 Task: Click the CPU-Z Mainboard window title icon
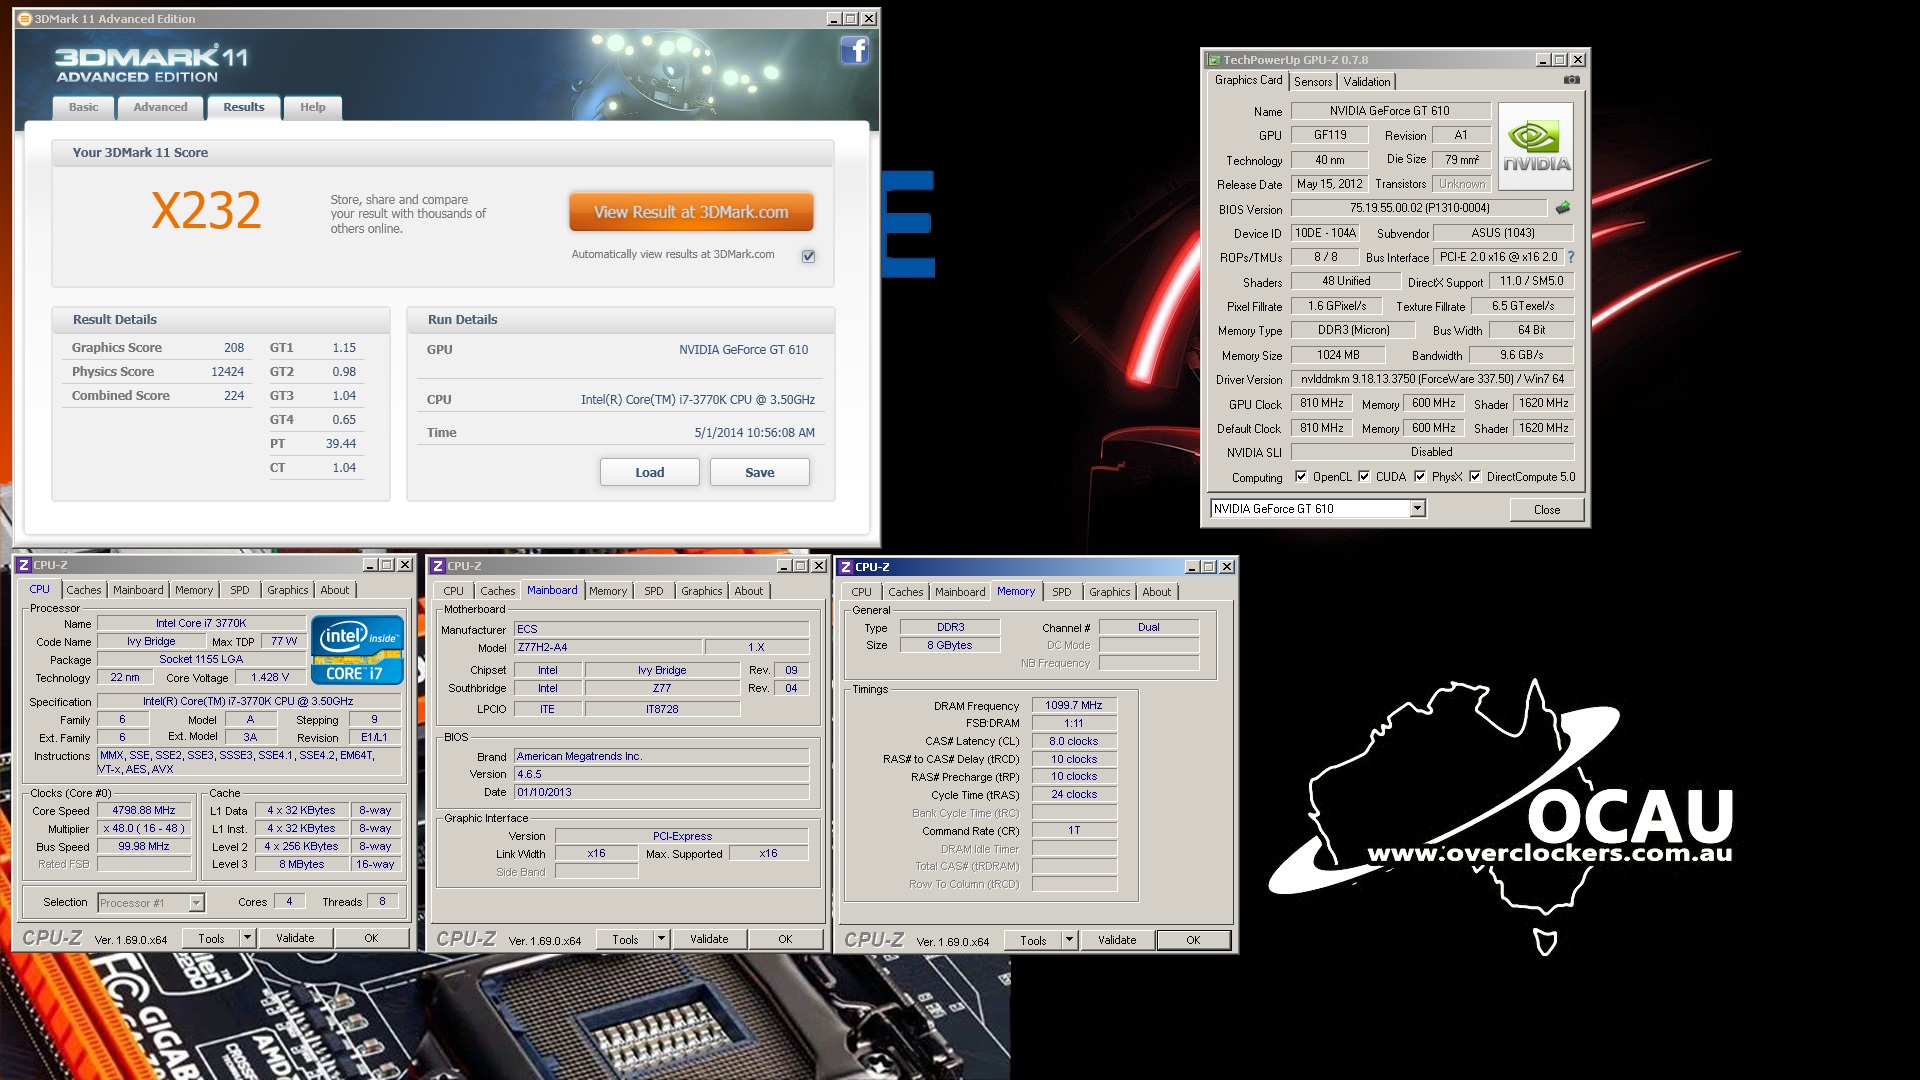[438, 566]
